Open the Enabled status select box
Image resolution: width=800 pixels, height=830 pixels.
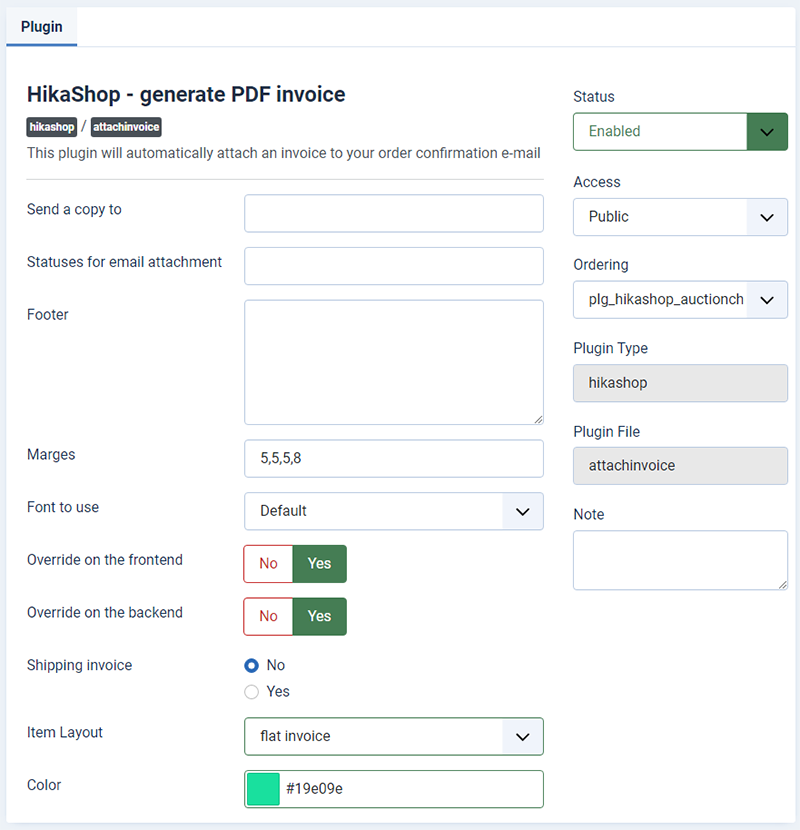pyautogui.click(x=680, y=132)
